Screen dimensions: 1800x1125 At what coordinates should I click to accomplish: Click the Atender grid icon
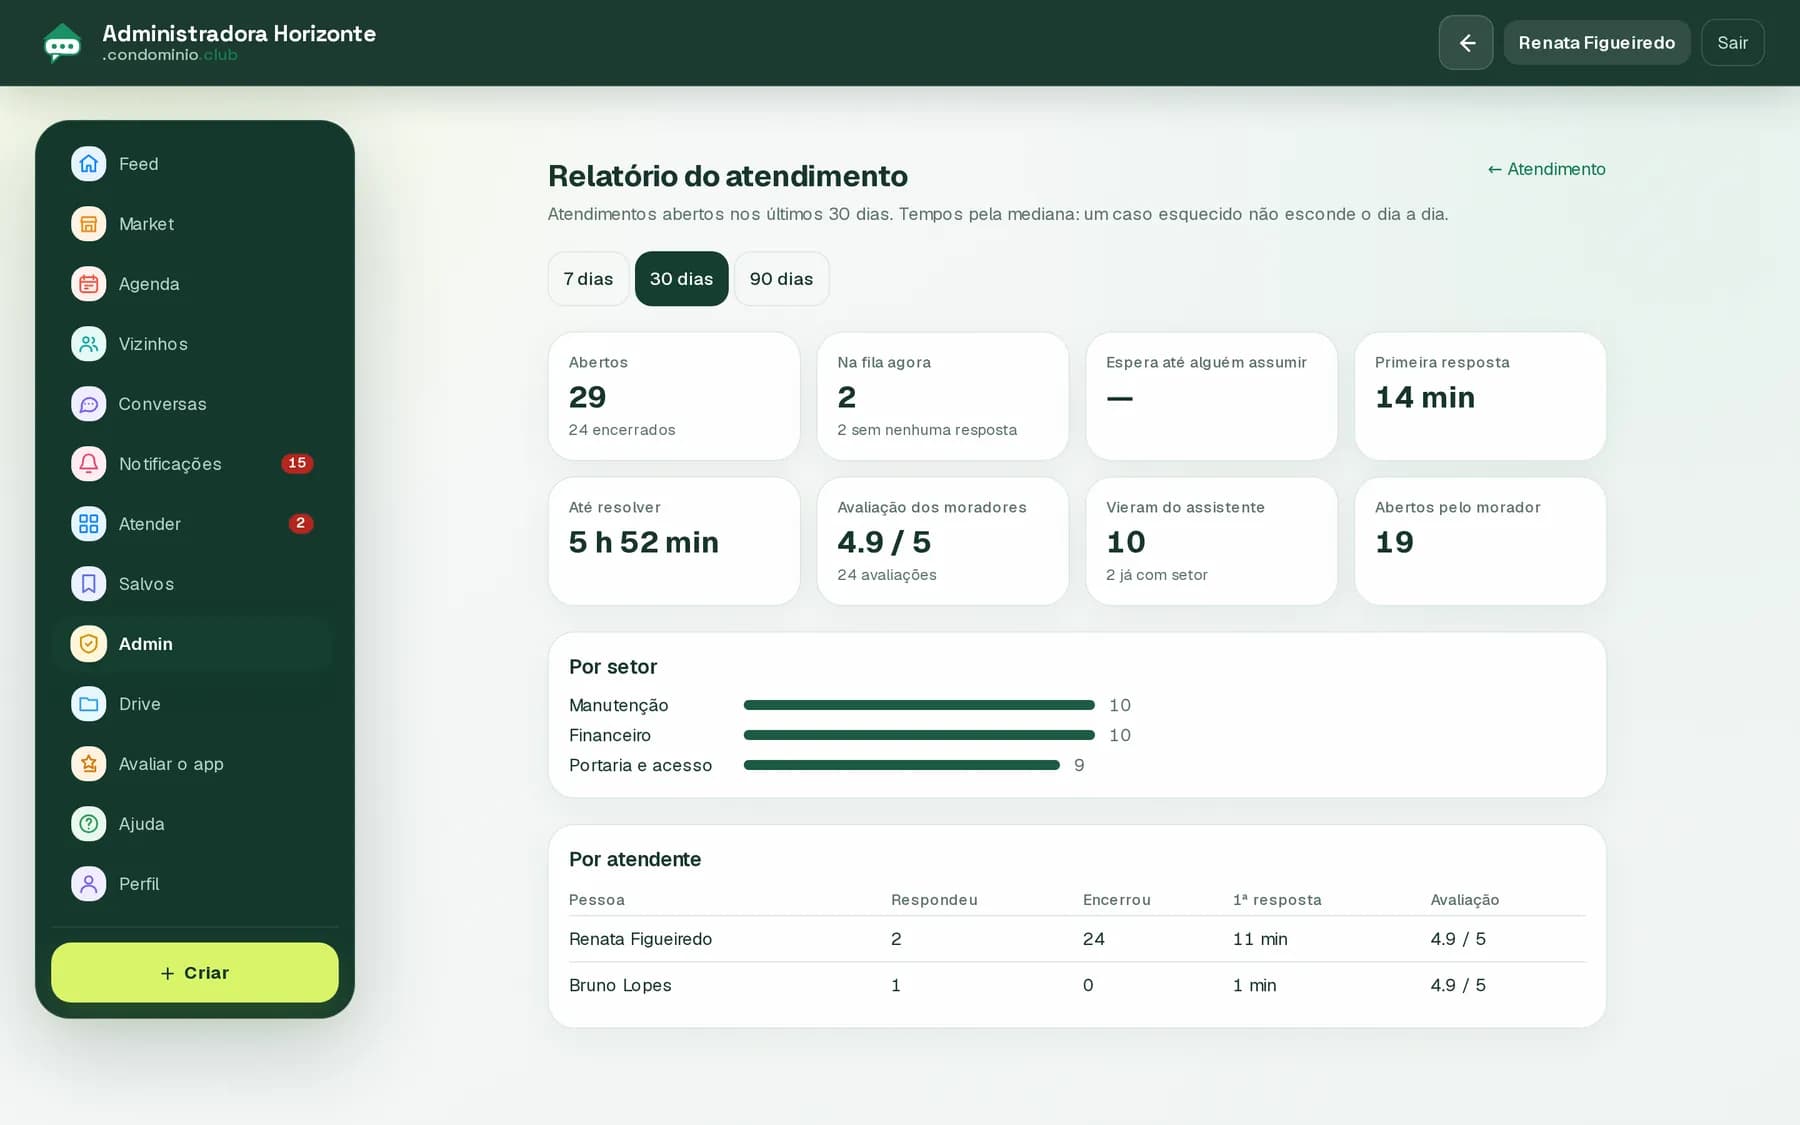tap(89, 524)
